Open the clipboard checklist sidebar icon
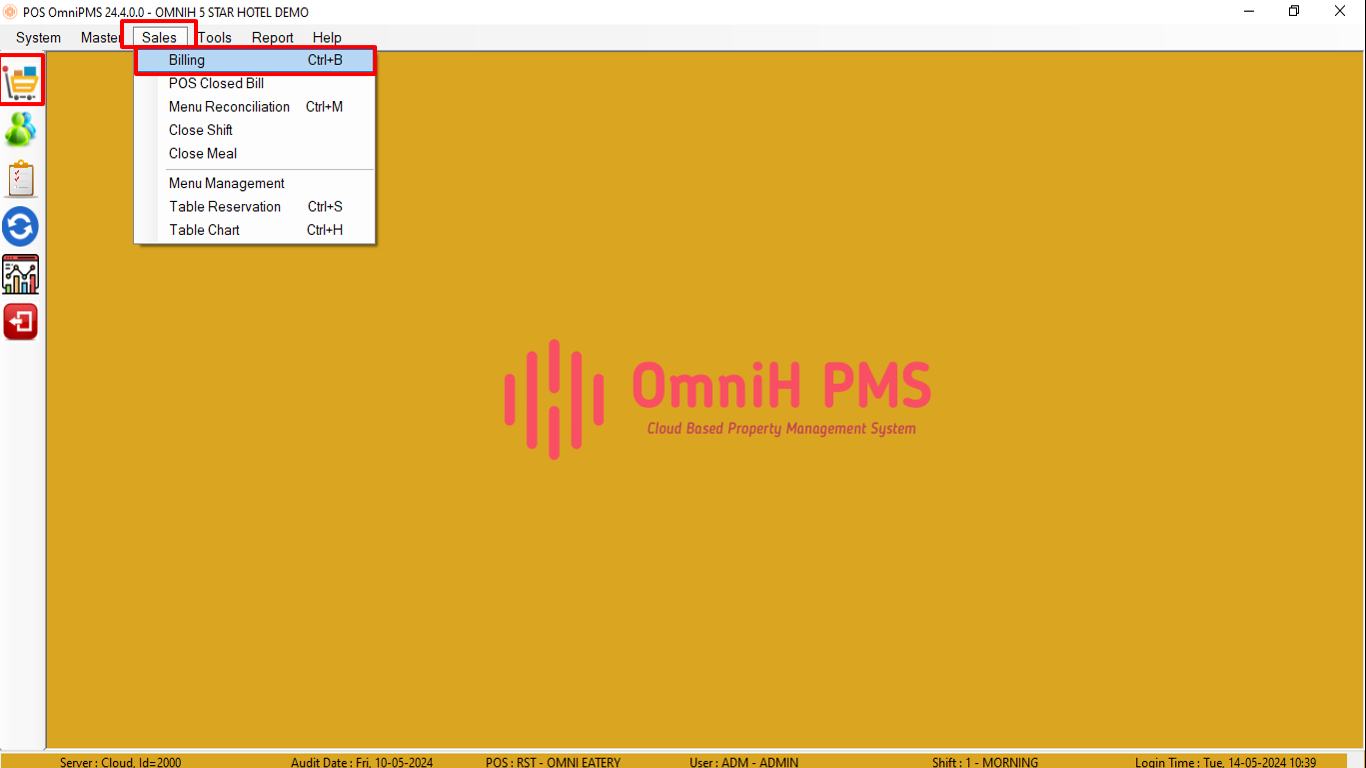The image size is (1366, 768). click(x=21, y=179)
